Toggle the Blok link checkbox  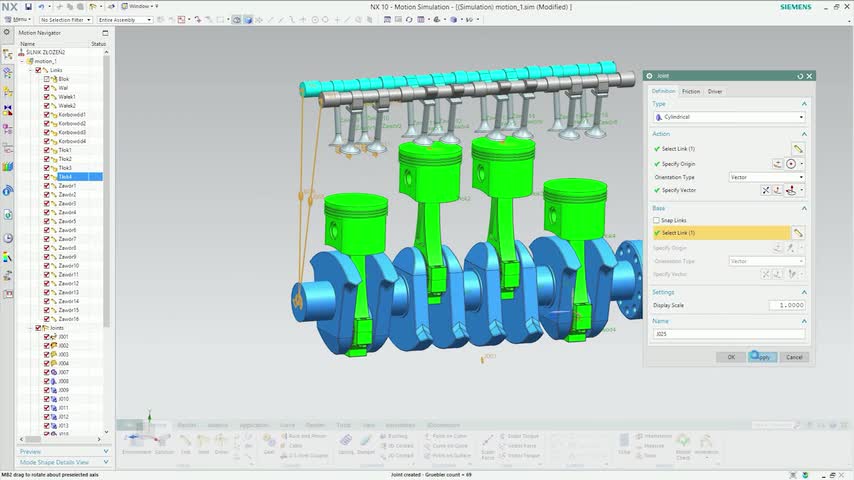point(46,79)
